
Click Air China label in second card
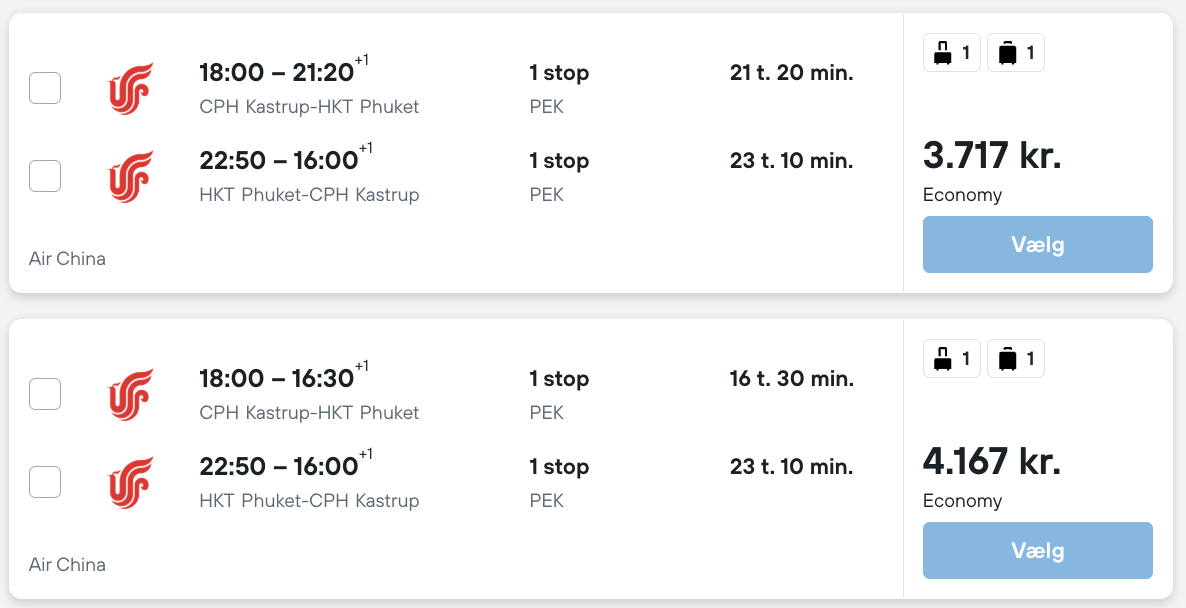click(x=67, y=564)
